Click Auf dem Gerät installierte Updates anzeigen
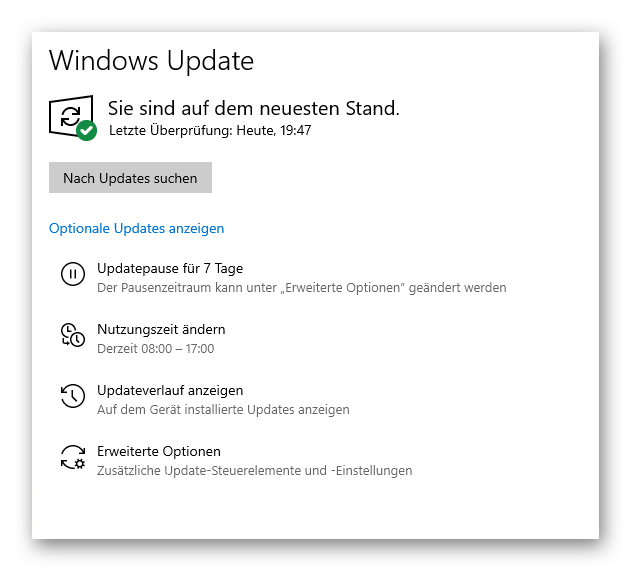Viewport: 631px width, 571px height. 223,410
